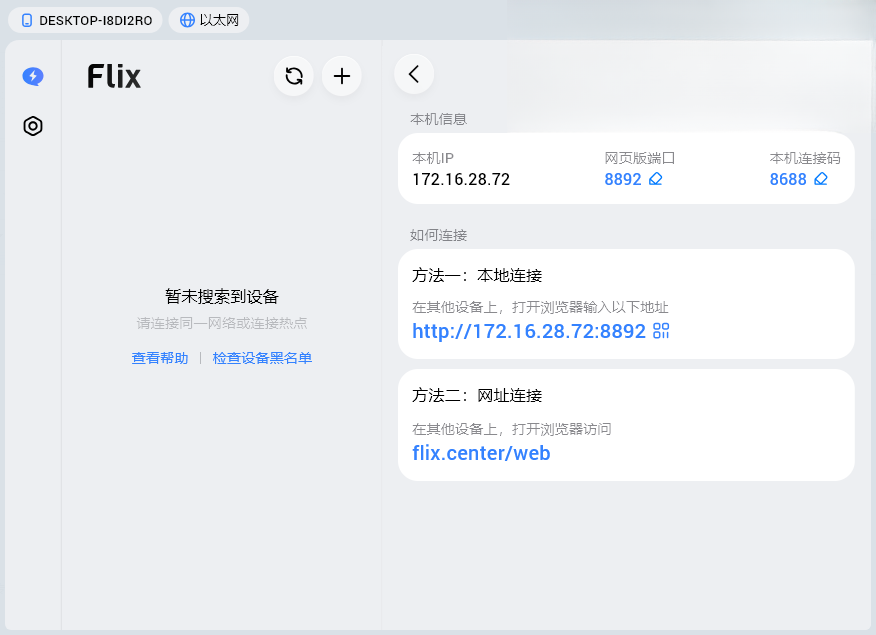Open the flix.center/web link

481,453
